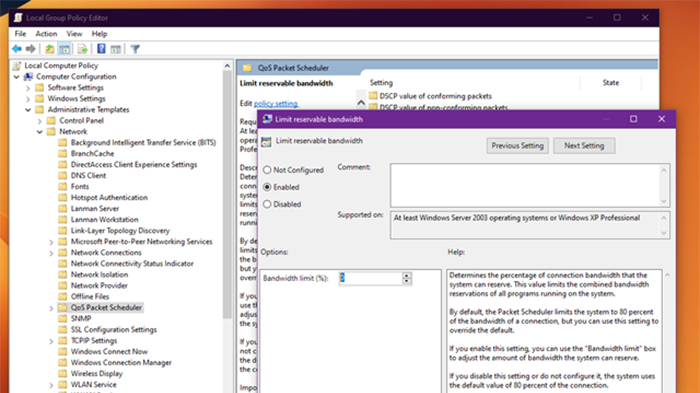Select the Enabled radio button
This screenshot has height=393, width=700.
[267, 187]
